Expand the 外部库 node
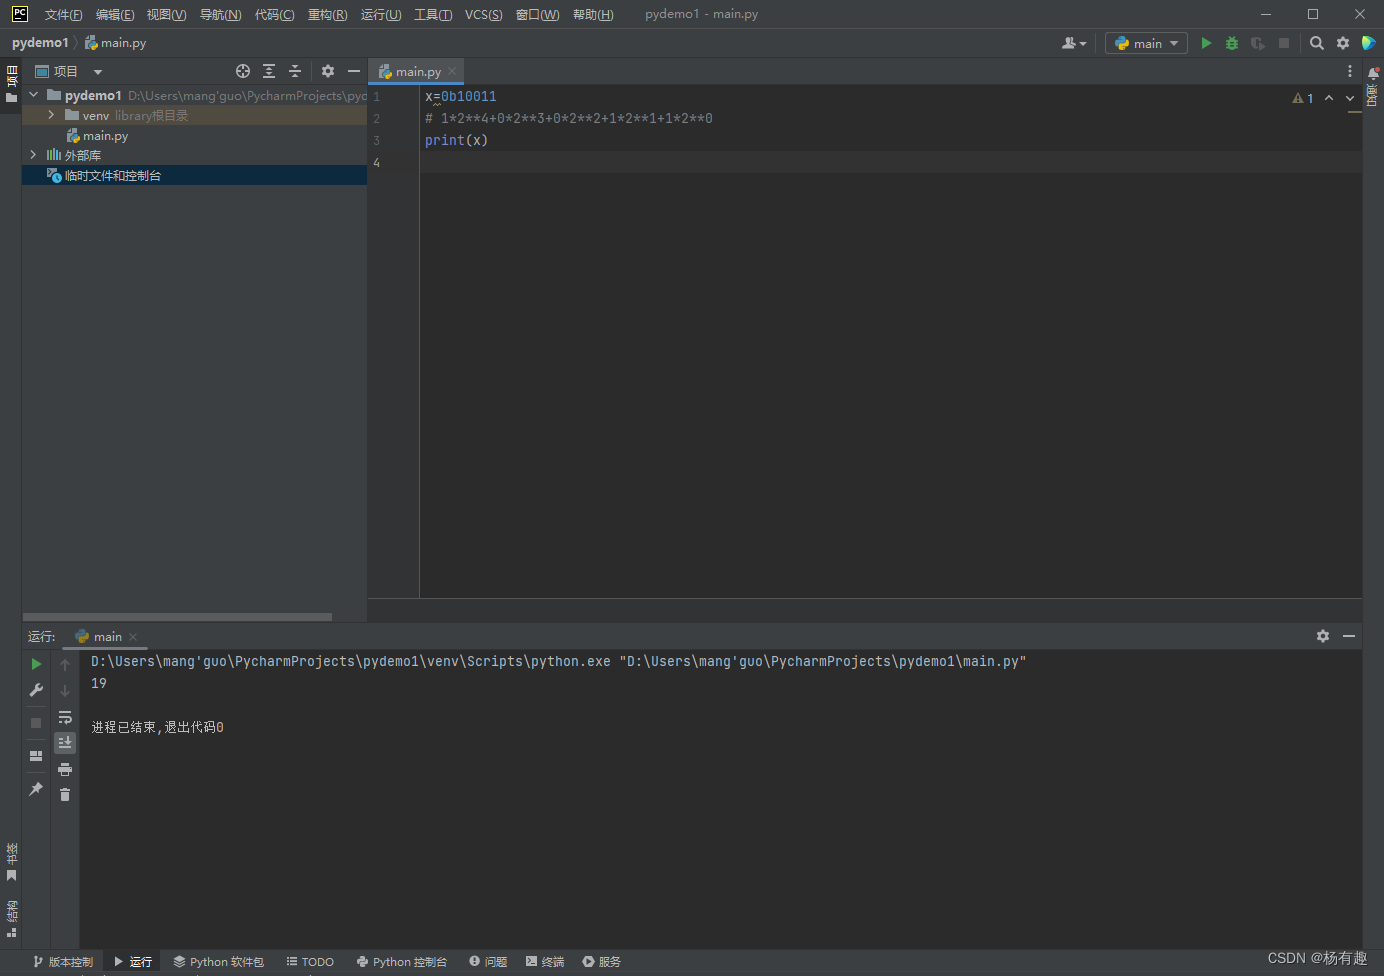Image resolution: width=1384 pixels, height=976 pixels. click(x=34, y=155)
